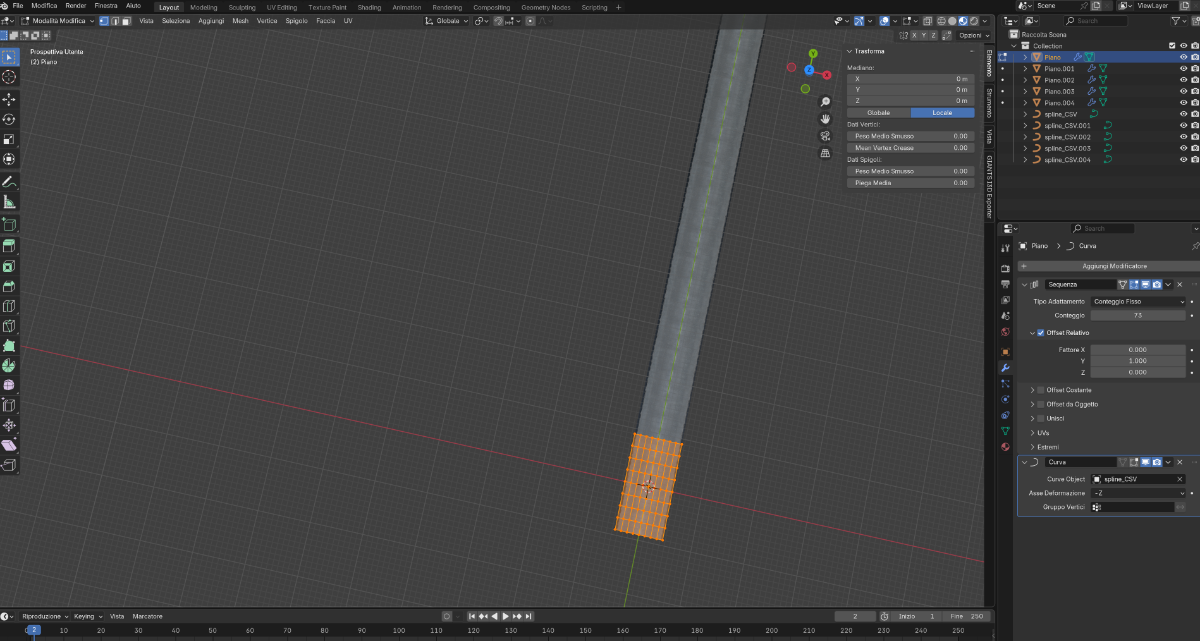1200x641 pixels.
Task: Switch to the UV Editing workspace tab
Action: pos(281,7)
